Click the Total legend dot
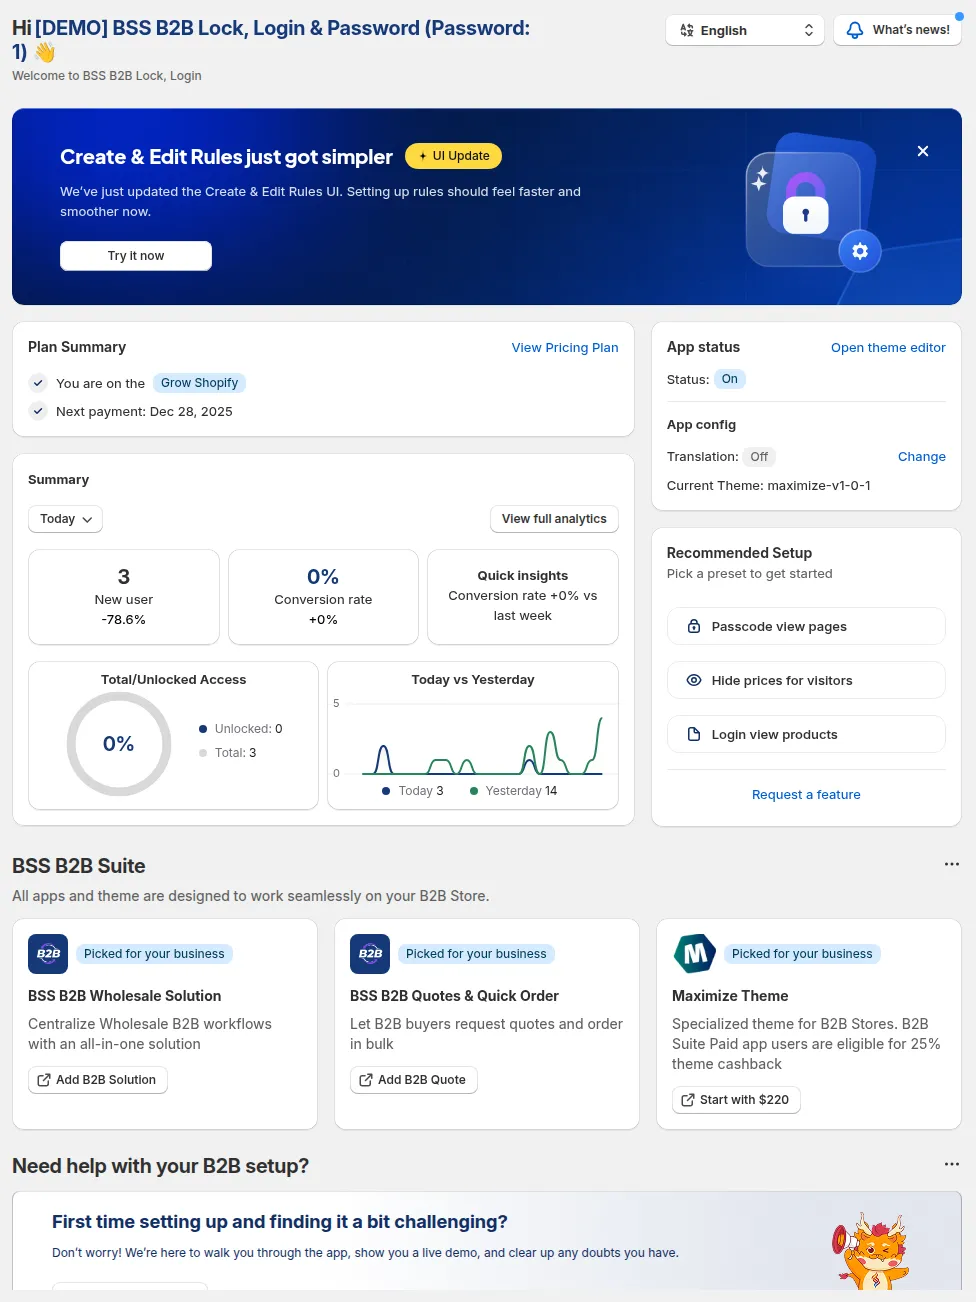976x1302 pixels. [x=203, y=753]
